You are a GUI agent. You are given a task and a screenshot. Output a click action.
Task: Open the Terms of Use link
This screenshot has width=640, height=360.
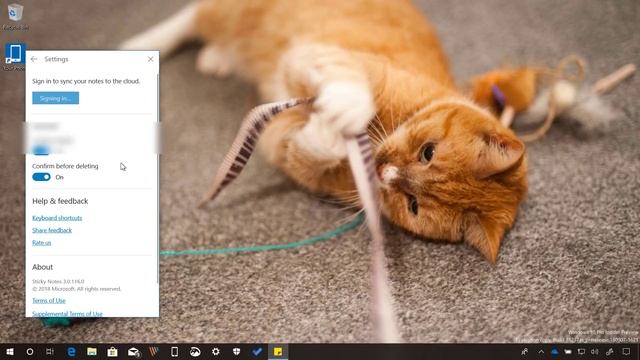[49, 300]
